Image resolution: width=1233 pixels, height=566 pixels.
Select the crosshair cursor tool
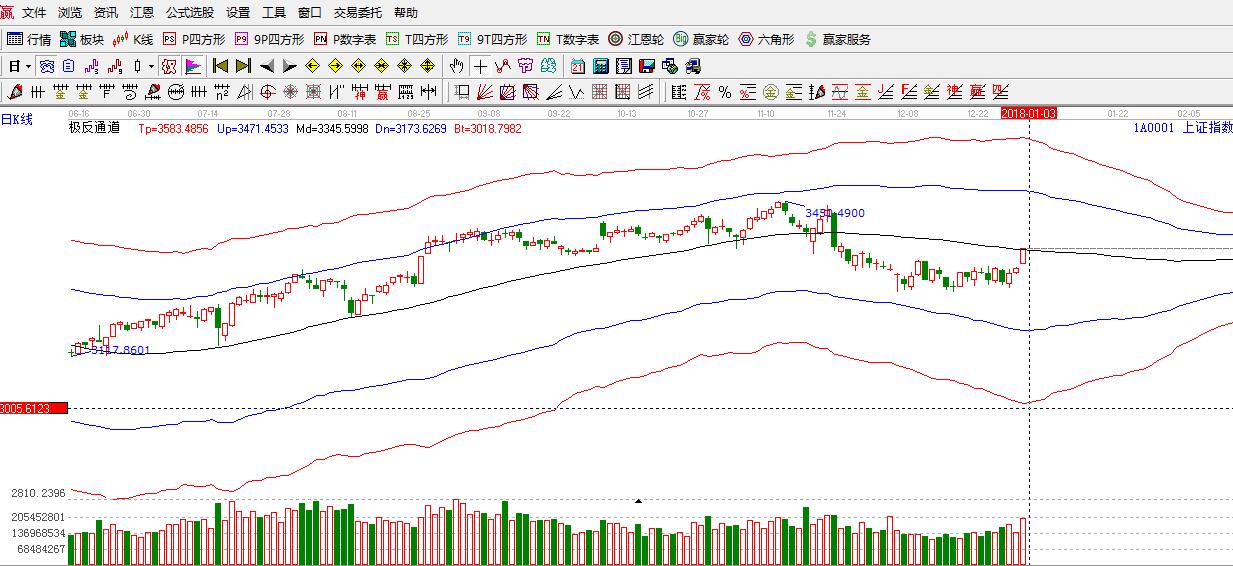pos(480,67)
